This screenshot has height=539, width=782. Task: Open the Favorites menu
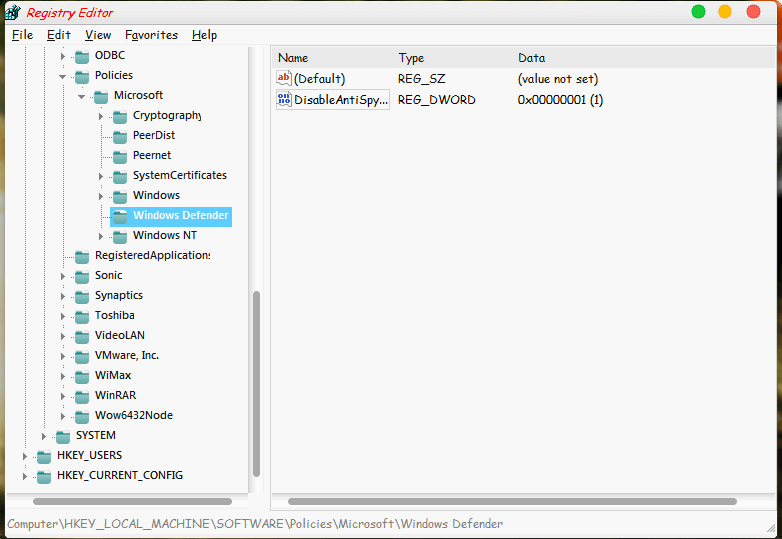click(x=151, y=35)
